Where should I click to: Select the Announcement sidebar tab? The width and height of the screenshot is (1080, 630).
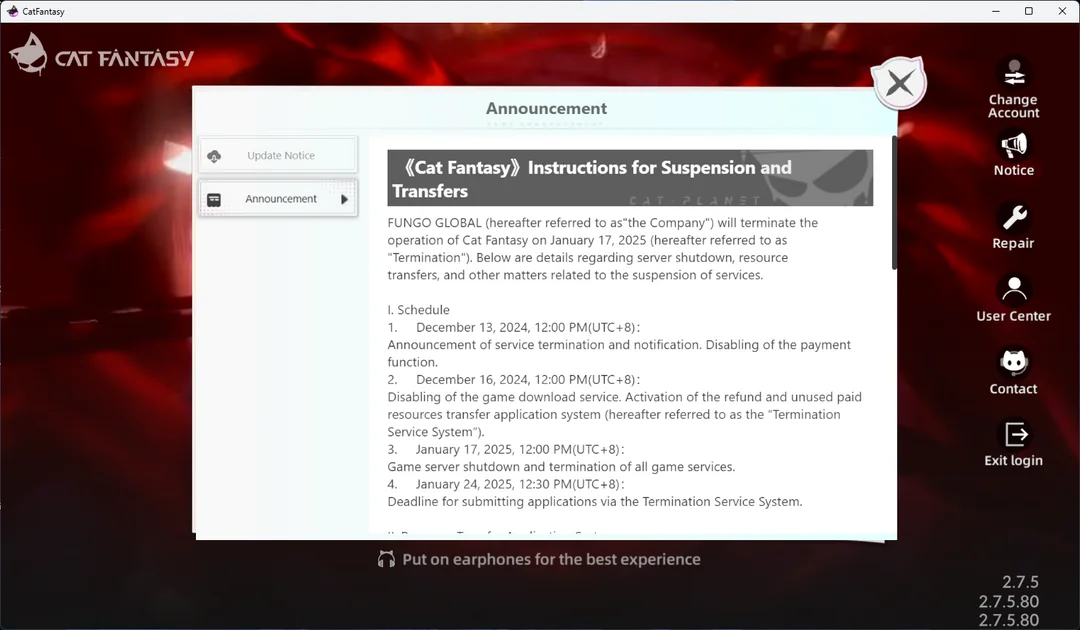[278, 199]
